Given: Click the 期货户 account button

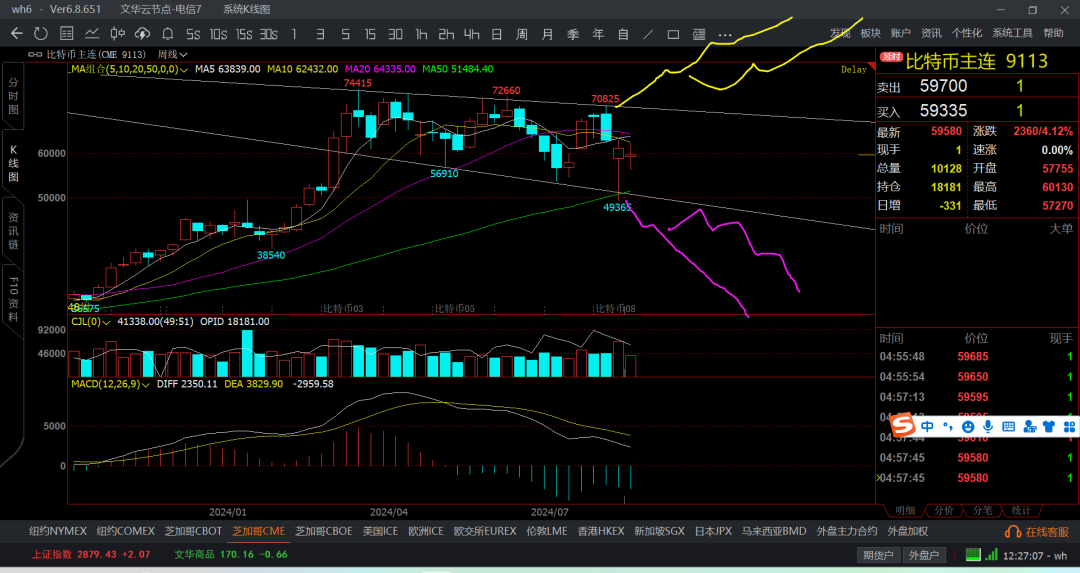Looking at the screenshot, I should [x=878, y=555].
